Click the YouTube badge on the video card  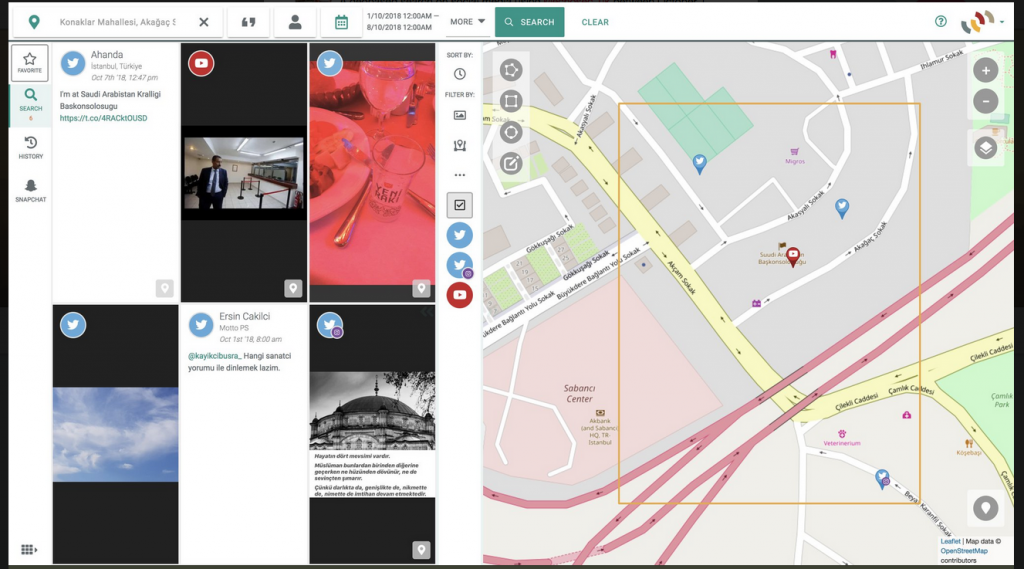(x=201, y=63)
